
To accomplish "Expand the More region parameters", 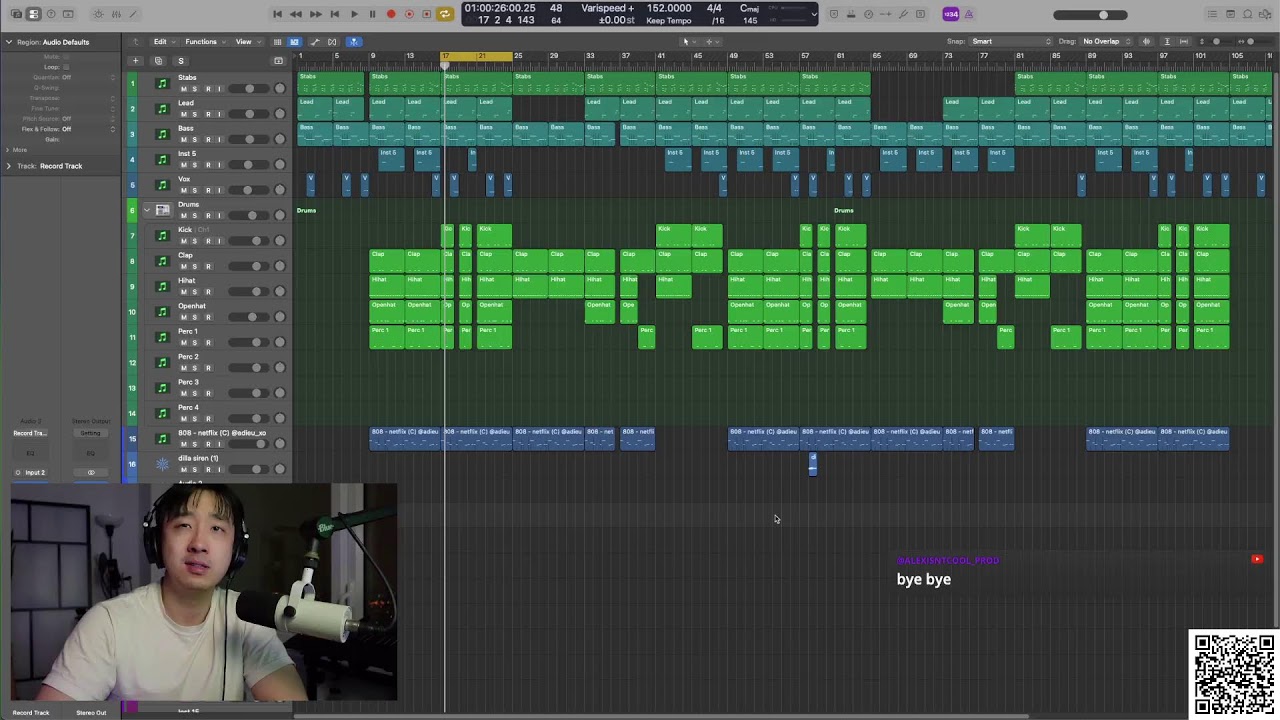I will 9,149.
